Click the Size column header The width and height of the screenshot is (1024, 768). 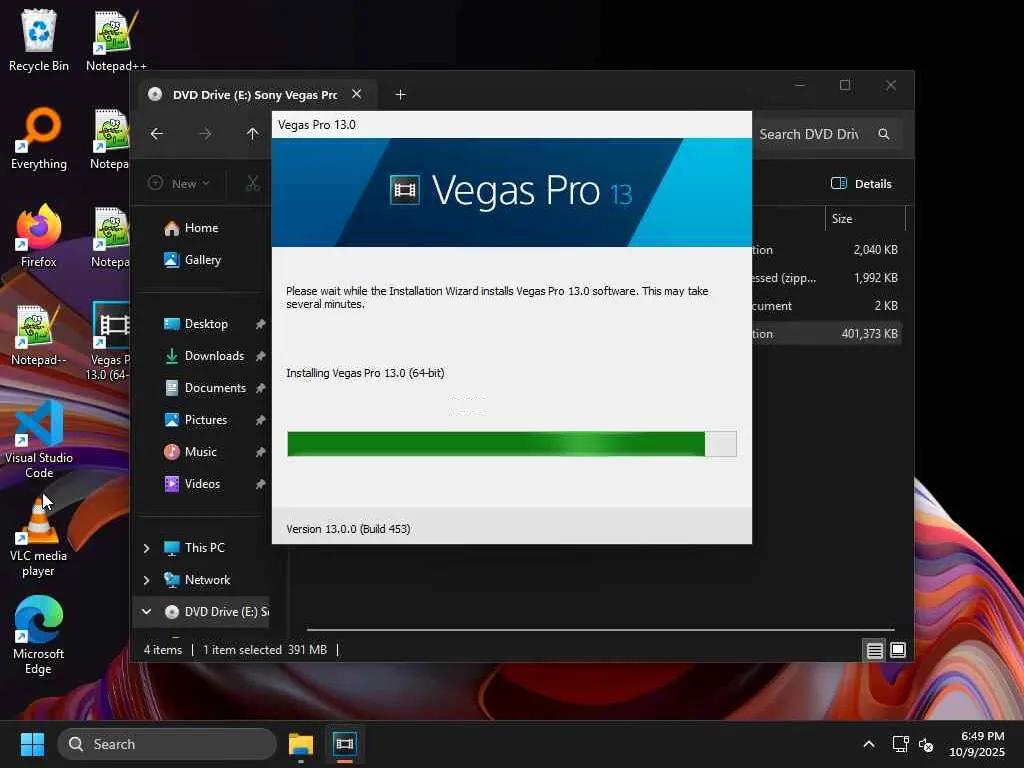point(866,219)
